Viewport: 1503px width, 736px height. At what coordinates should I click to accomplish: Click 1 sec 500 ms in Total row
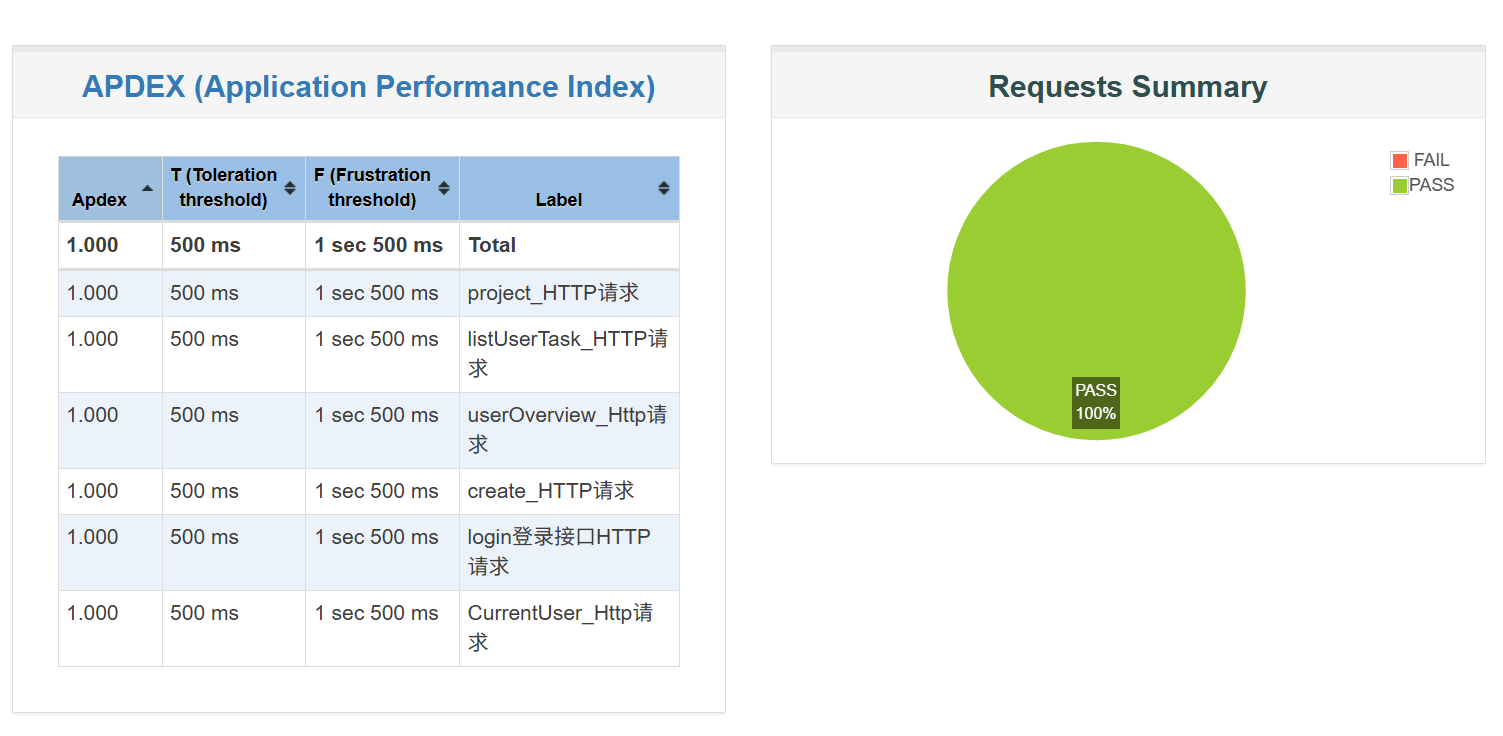(378, 245)
